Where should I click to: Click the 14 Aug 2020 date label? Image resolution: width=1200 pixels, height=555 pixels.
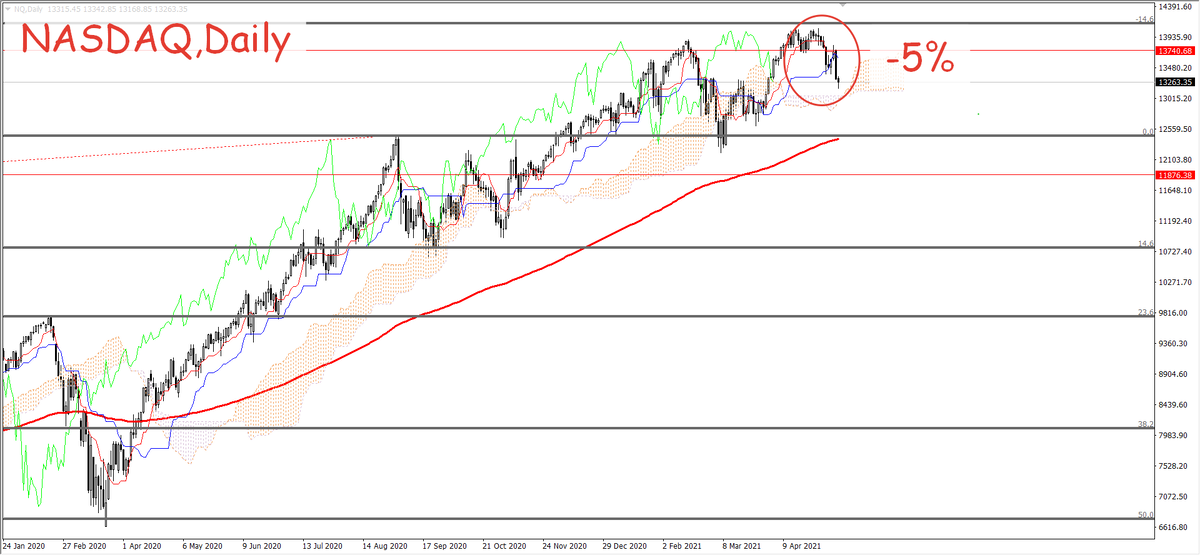(384, 547)
